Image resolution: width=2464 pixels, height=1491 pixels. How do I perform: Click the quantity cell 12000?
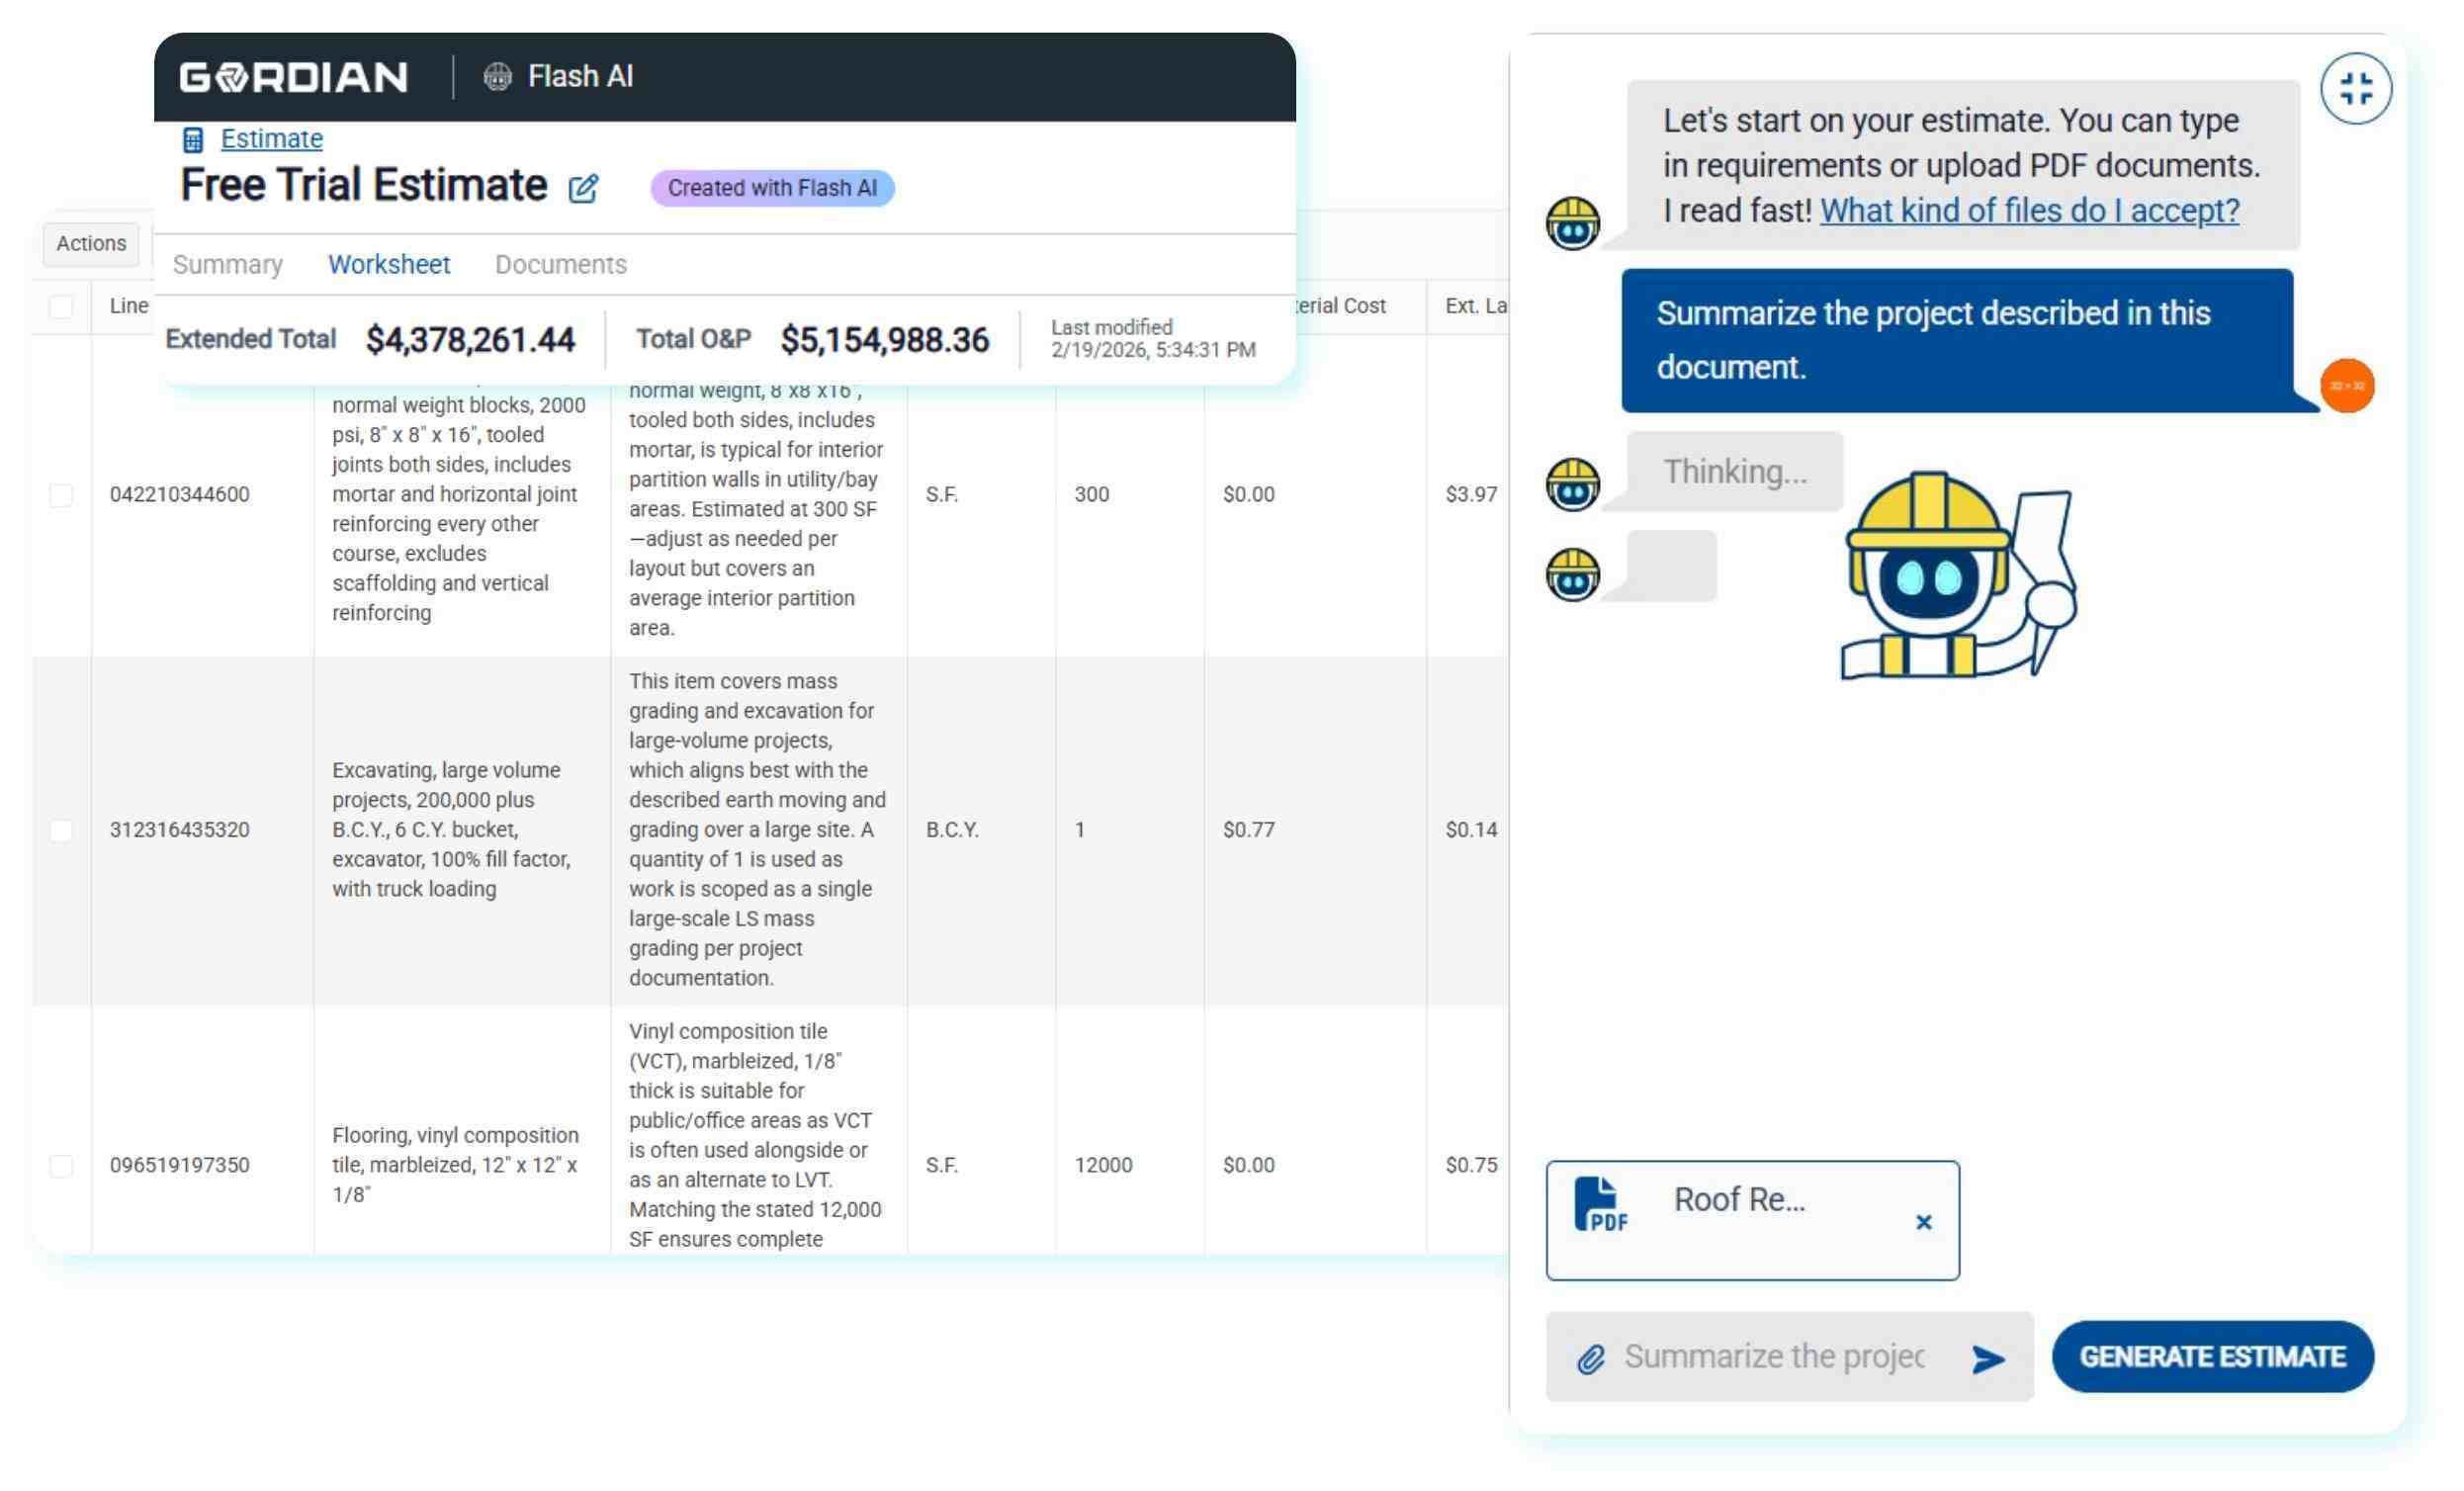point(1103,1165)
